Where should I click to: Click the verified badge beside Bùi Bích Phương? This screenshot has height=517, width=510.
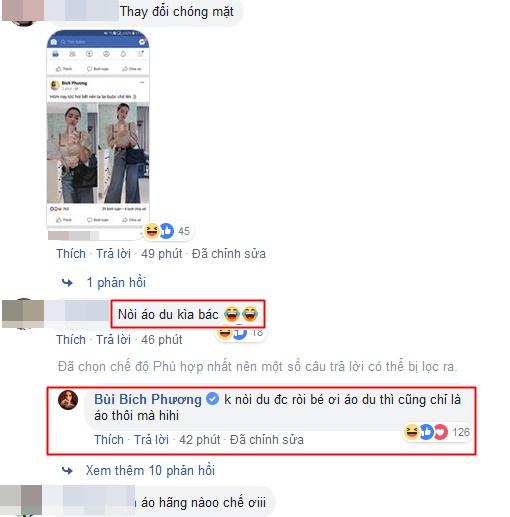tap(212, 399)
